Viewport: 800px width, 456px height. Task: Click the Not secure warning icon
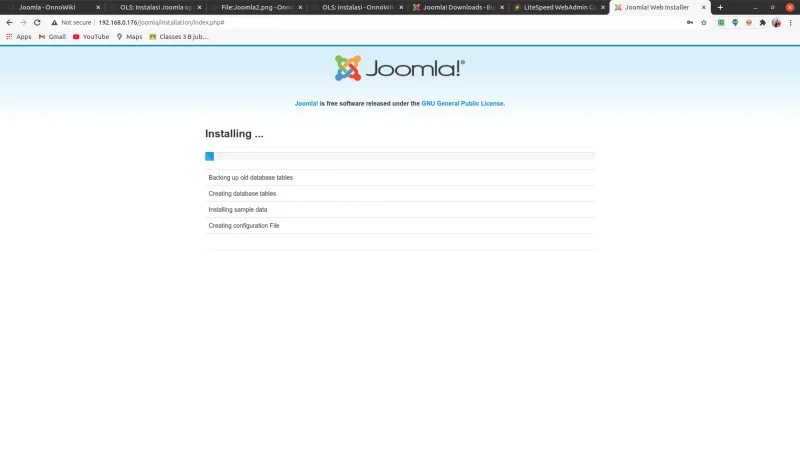click(55, 22)
